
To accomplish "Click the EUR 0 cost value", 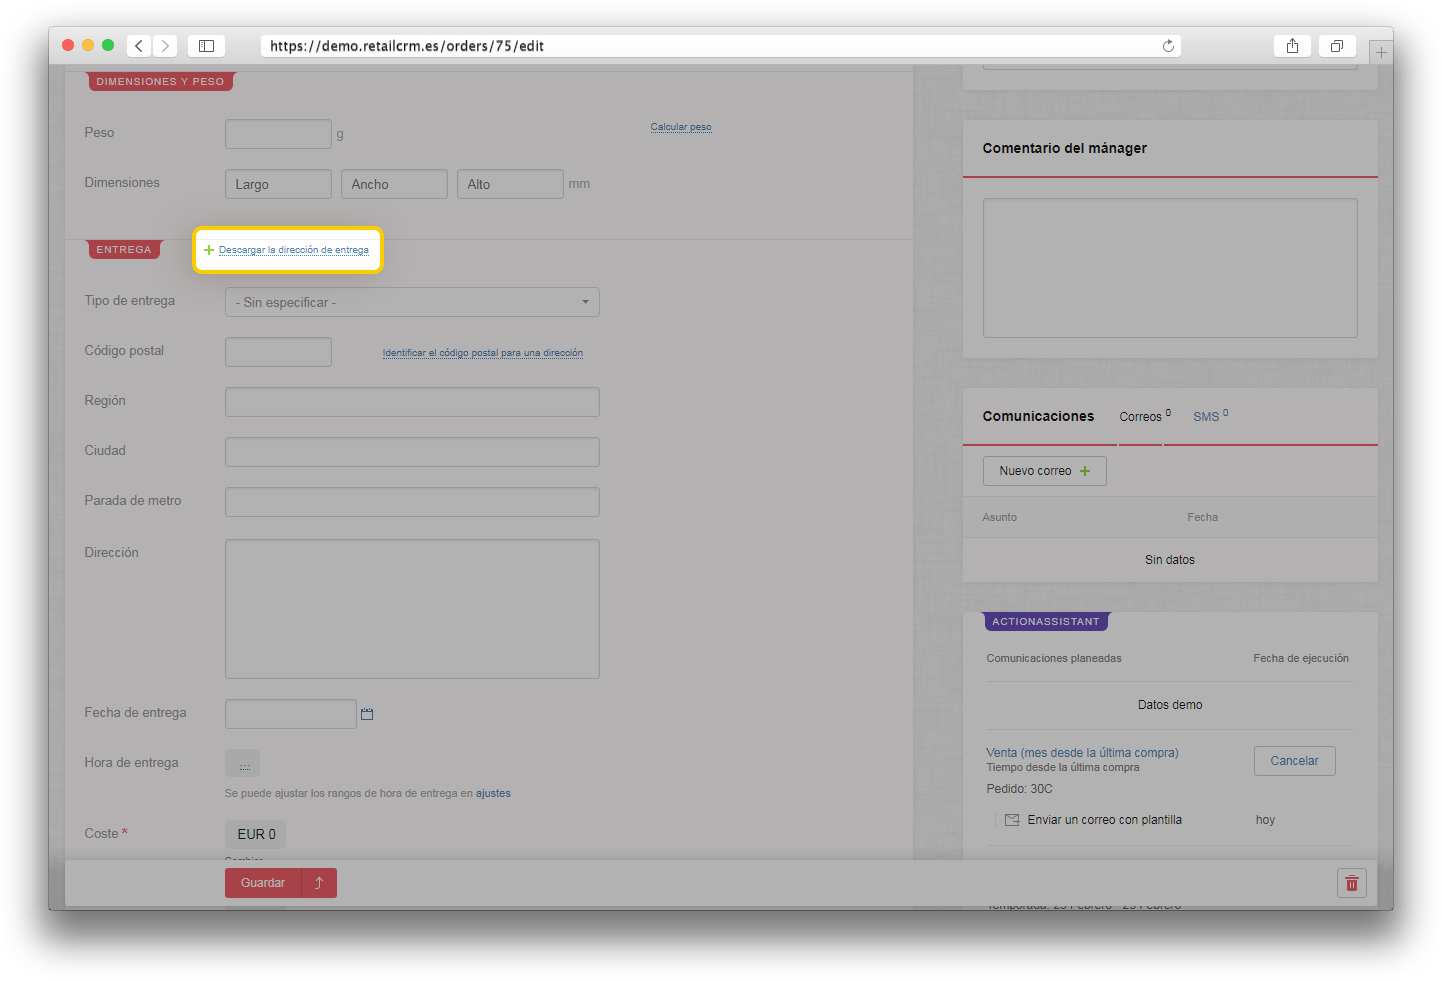I will coord(256,834).
